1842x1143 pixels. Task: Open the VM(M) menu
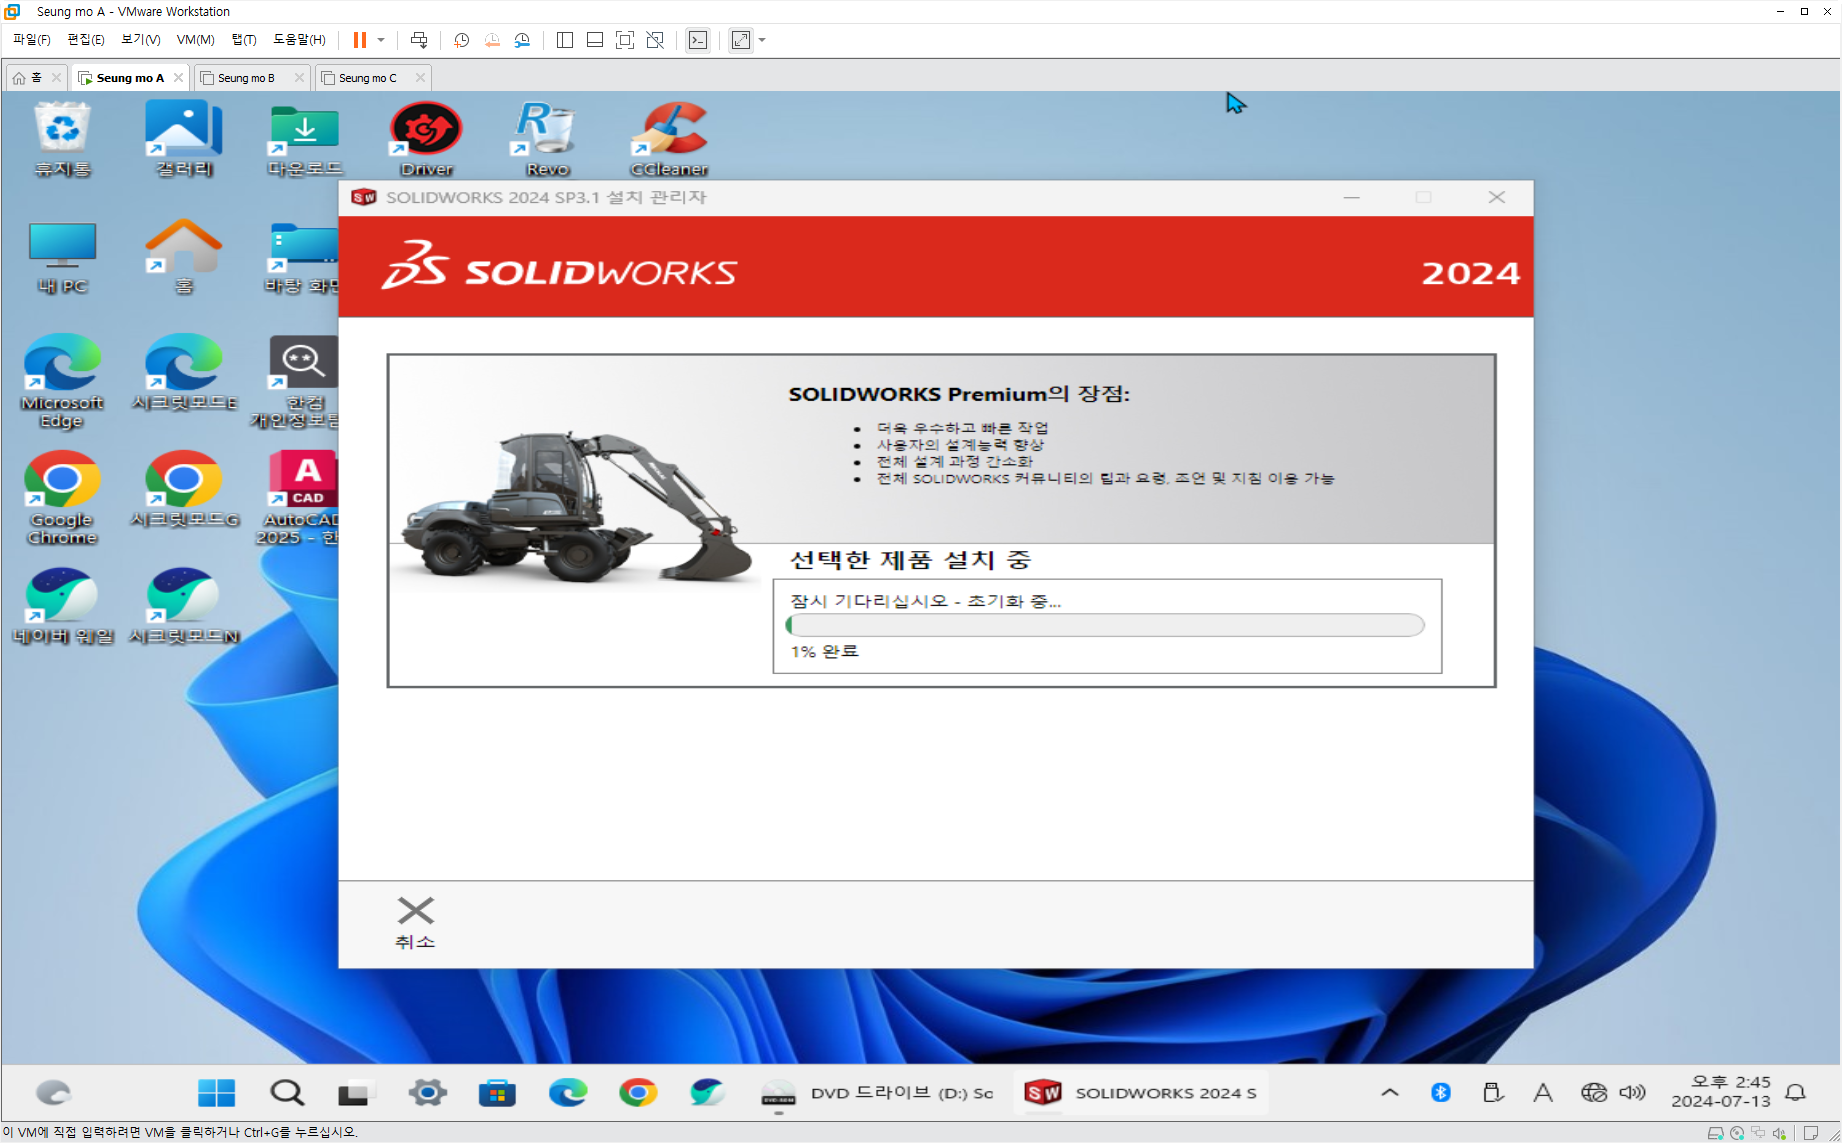click(195, 40)
